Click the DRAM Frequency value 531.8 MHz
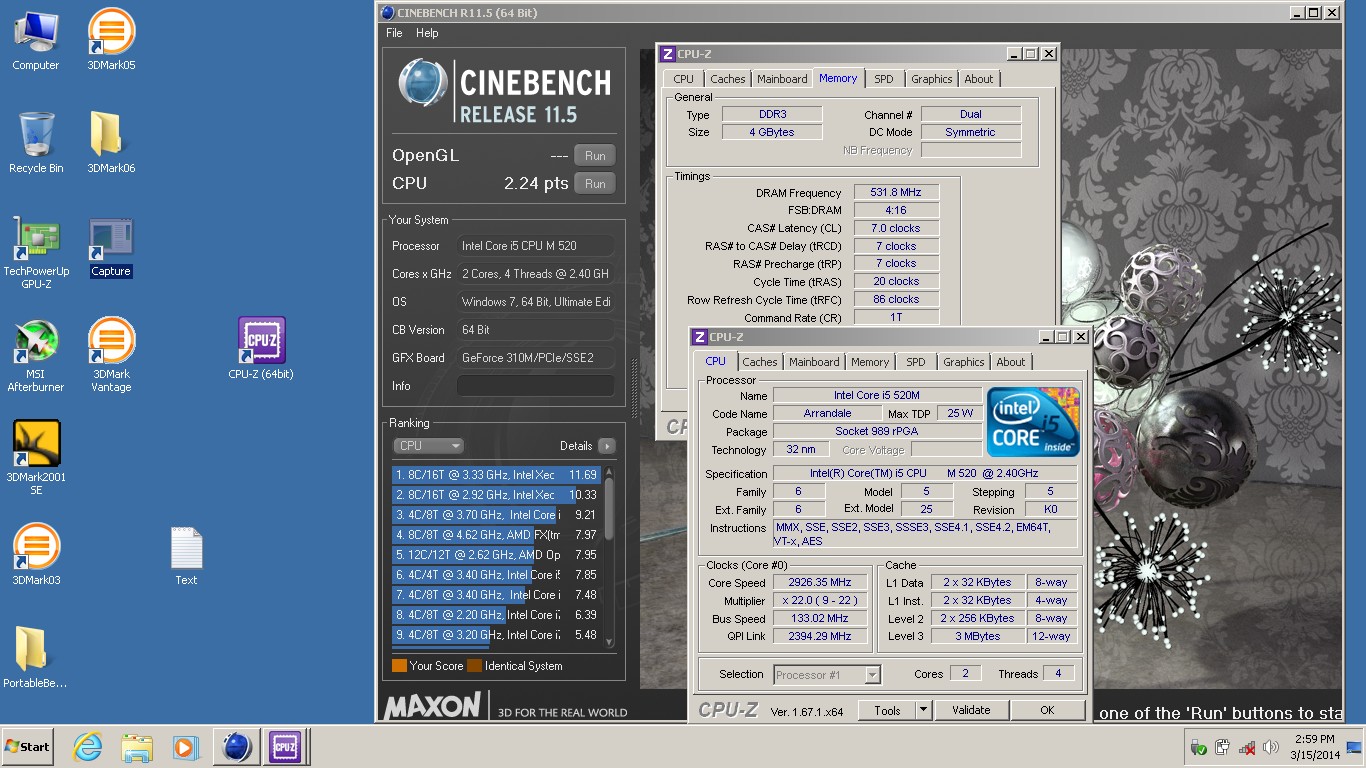 click(896, 193)
